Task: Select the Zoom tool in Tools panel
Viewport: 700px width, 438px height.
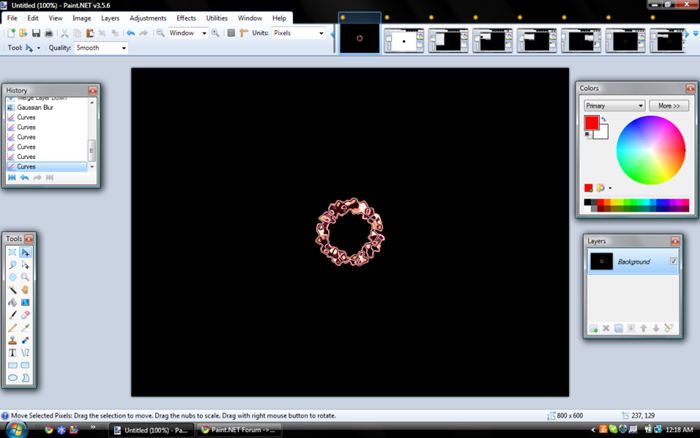Action: 25,277
